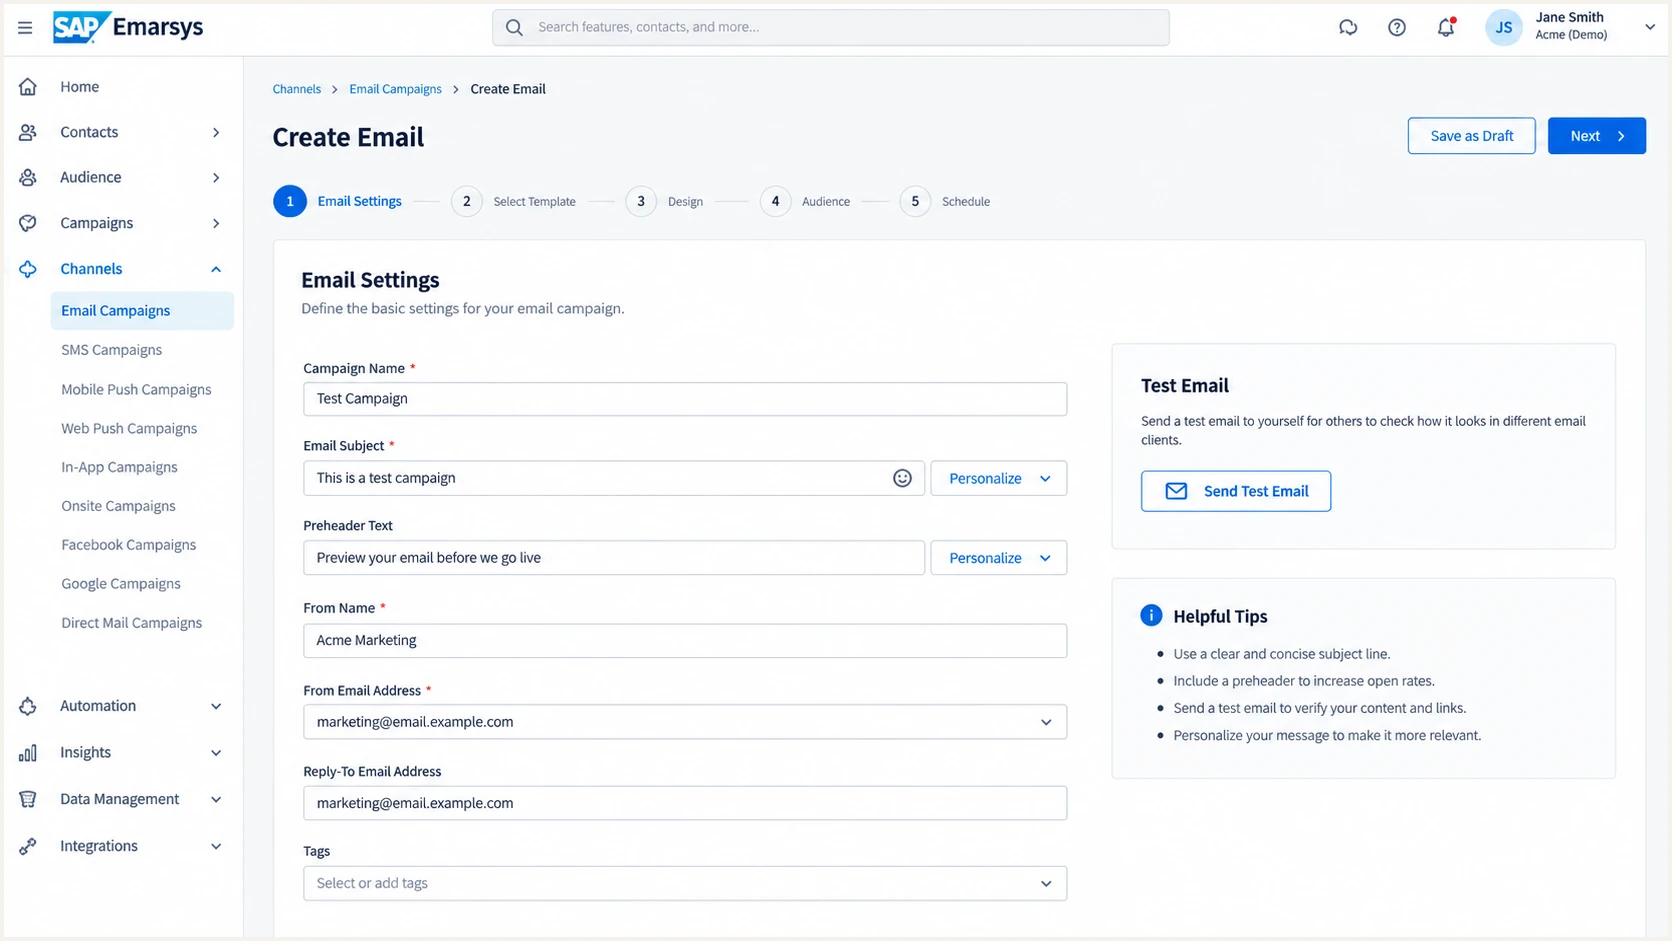Open the hamburger navigation menu
Image resolution: width=1672 pixels, height=941 pixels.
pyautogui.click(x=25, y=28)
